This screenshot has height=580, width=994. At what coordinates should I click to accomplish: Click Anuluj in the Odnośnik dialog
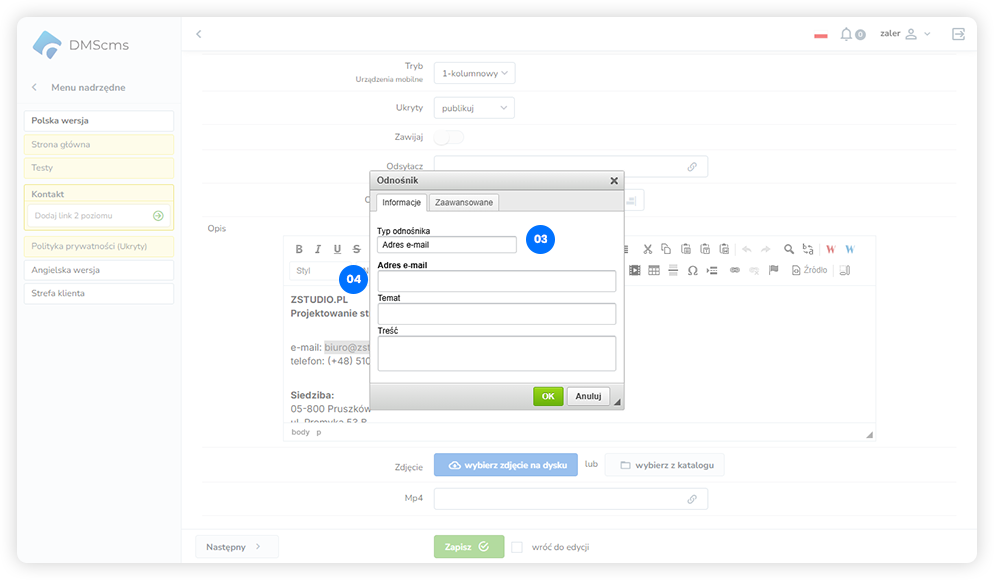pos(588,396)
